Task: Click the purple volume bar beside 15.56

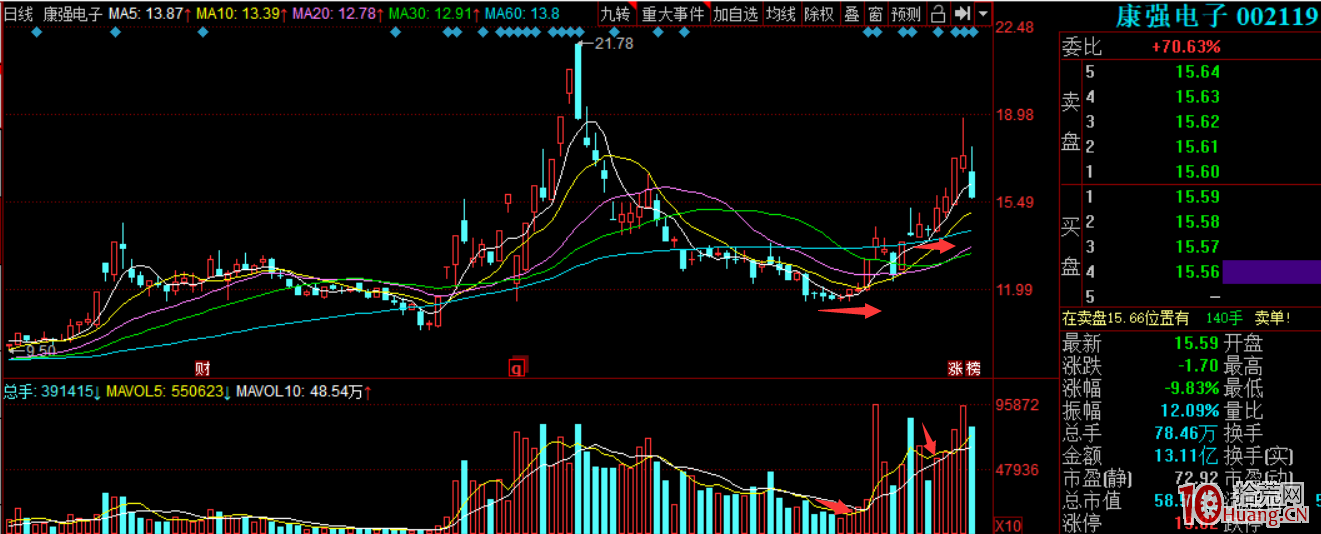Action: tap(1271, 272)
